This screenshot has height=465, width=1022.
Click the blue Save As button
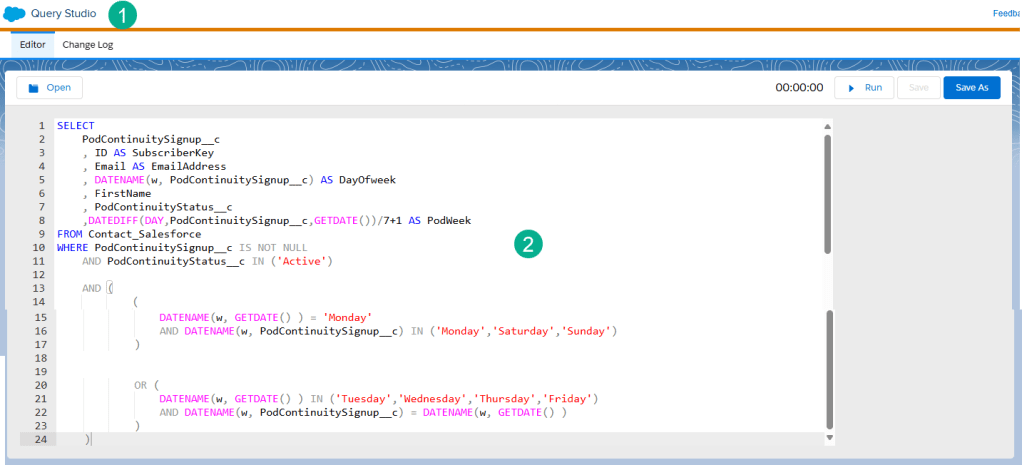point(971,88)
